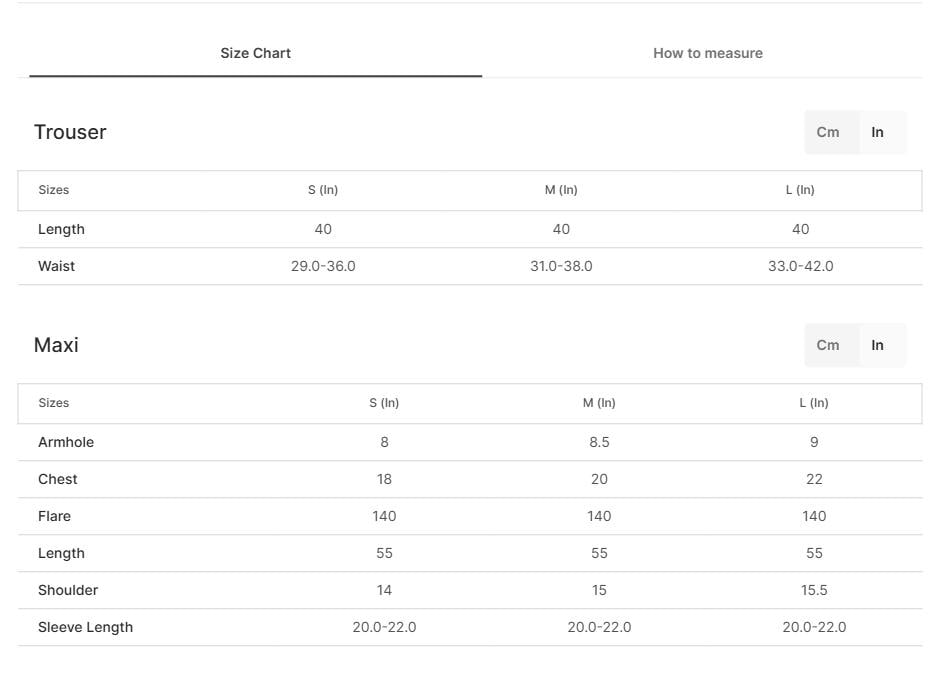Click the 15.5 shoulder measurement
This screenshot has width=932, height=676.
[814, 590]
